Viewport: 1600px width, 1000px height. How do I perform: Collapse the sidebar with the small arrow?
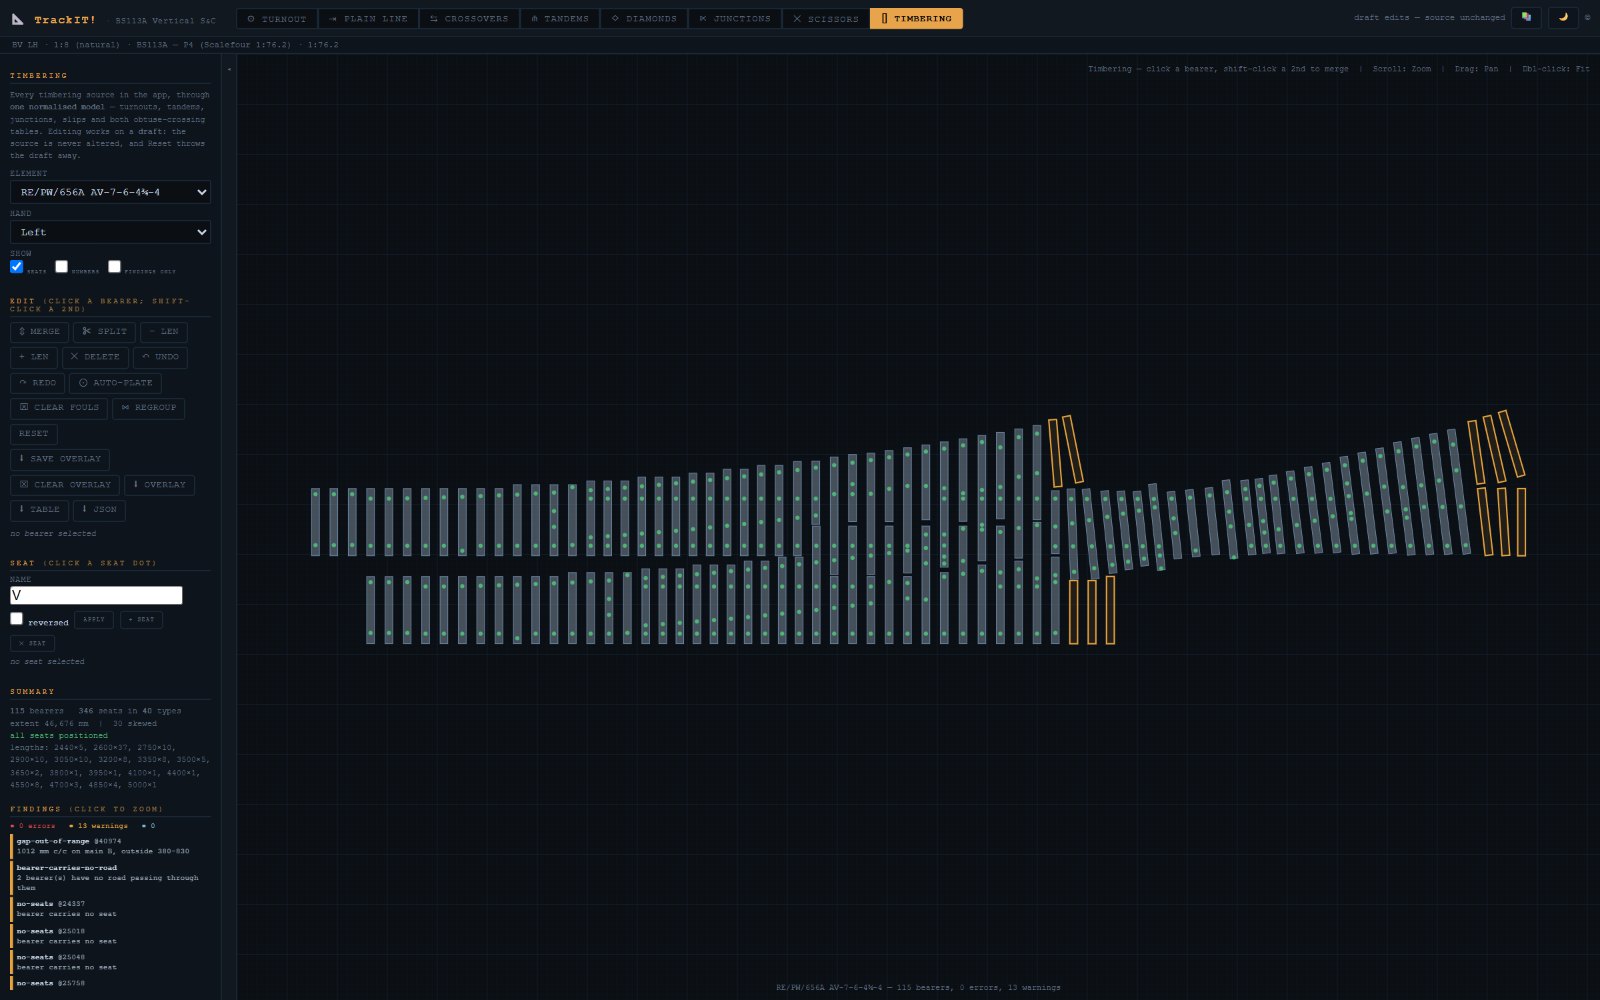229,69
